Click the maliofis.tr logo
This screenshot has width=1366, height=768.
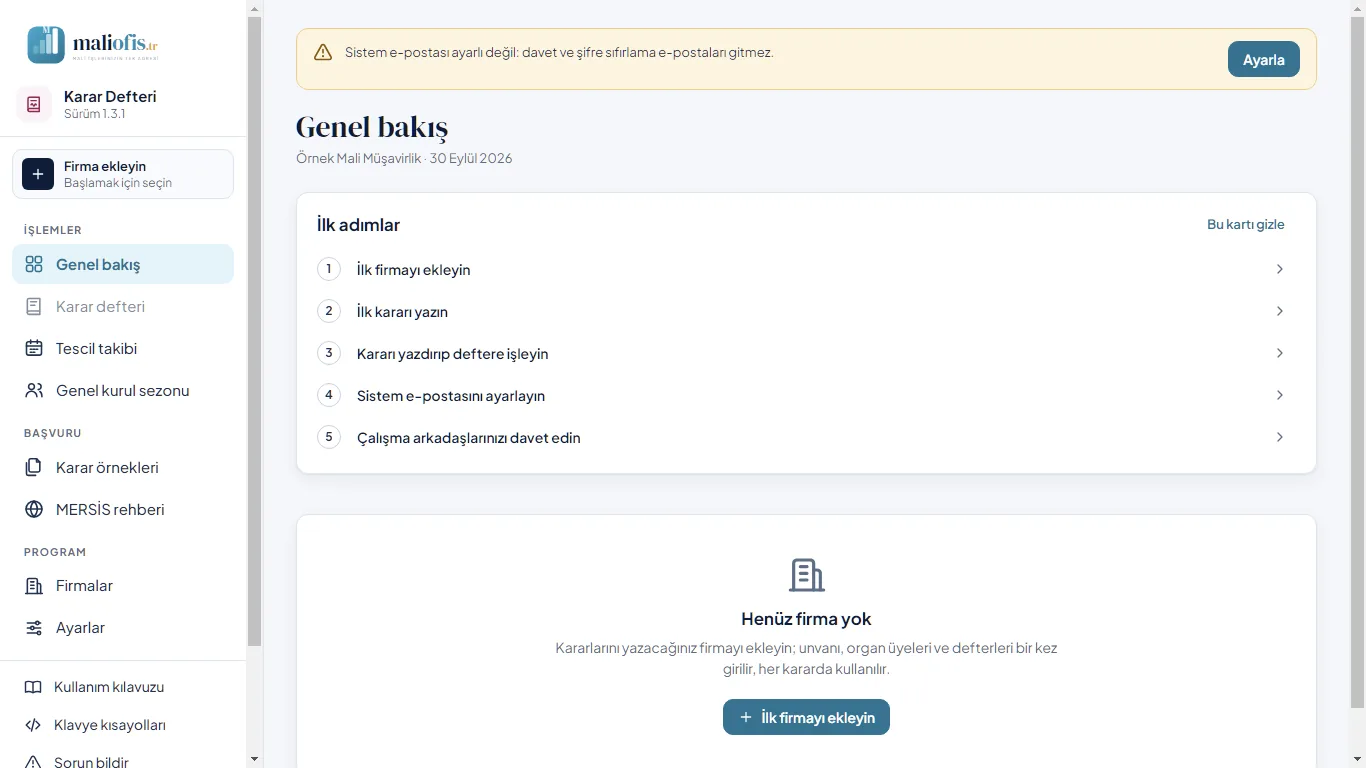[x=93, y=44]
